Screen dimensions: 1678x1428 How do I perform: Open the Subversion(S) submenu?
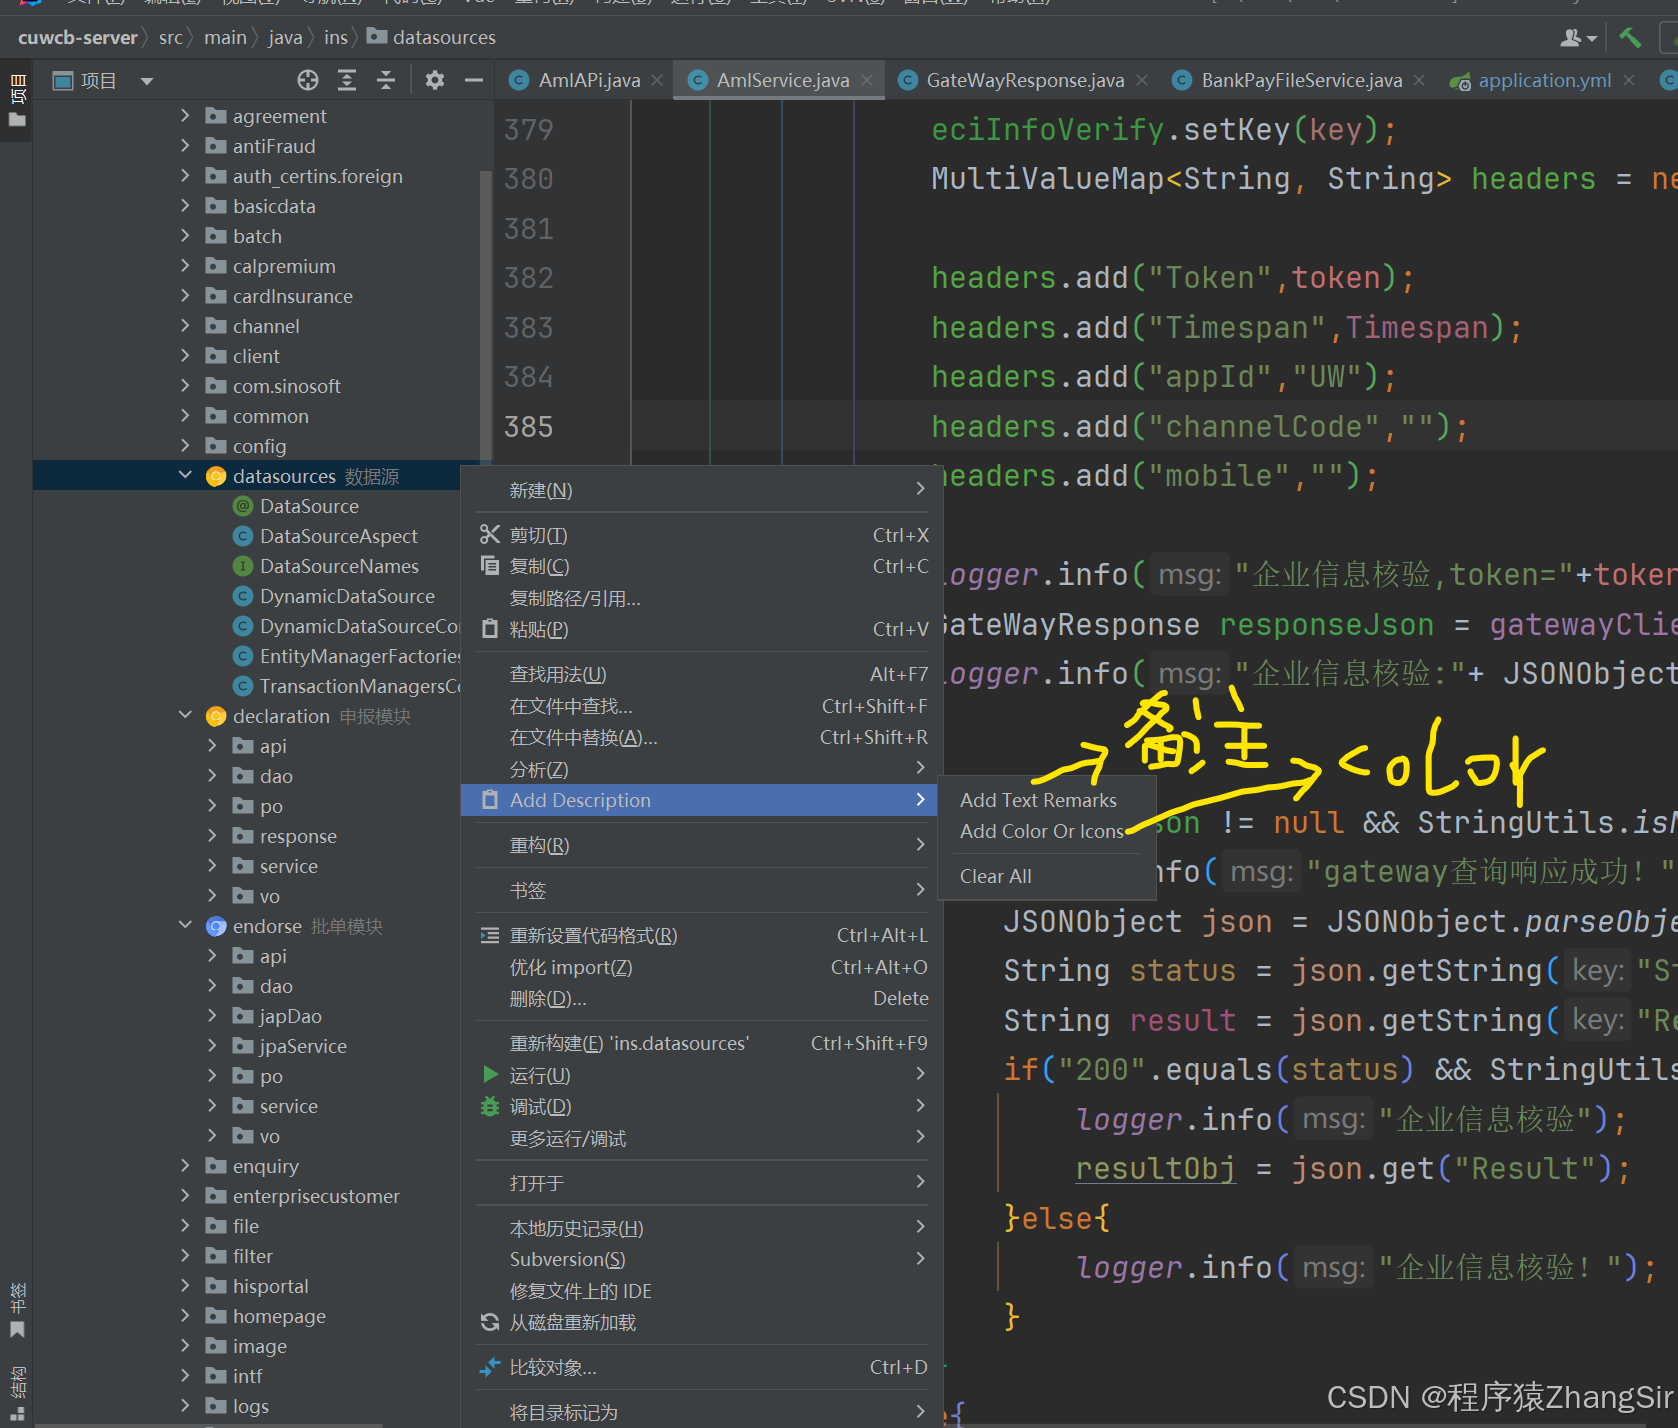pyautogui.click(x=699, y=1260)
